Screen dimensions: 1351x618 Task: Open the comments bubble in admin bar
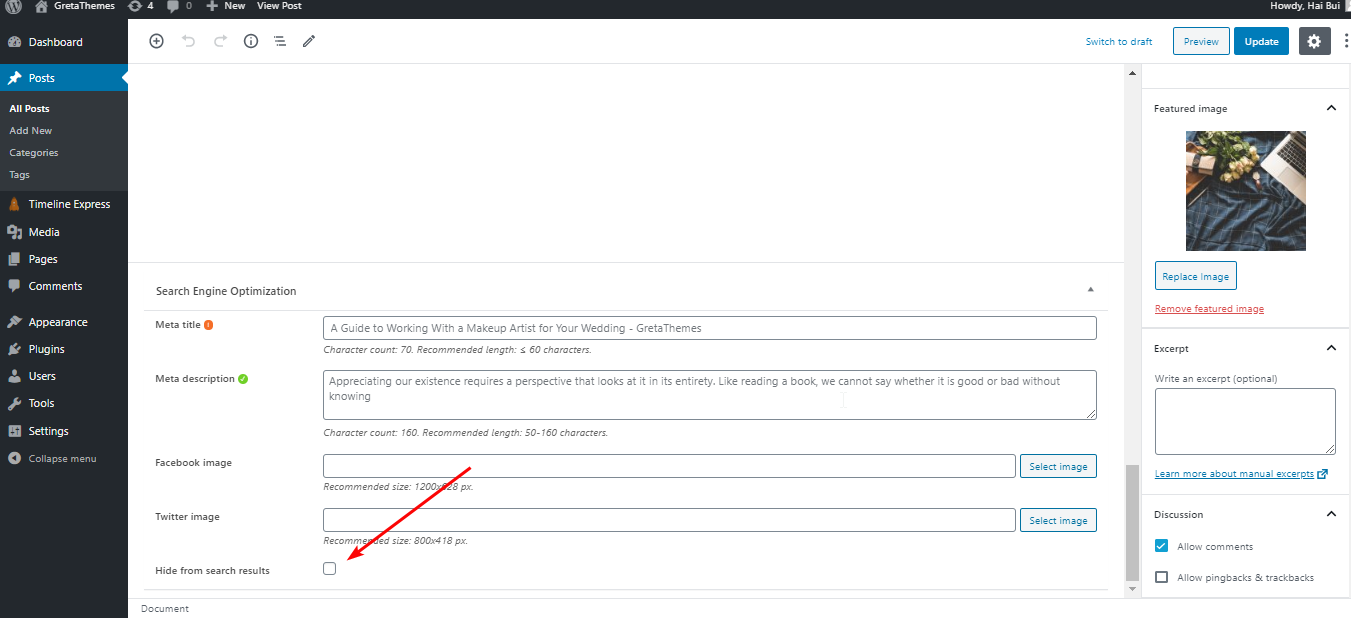180,6
